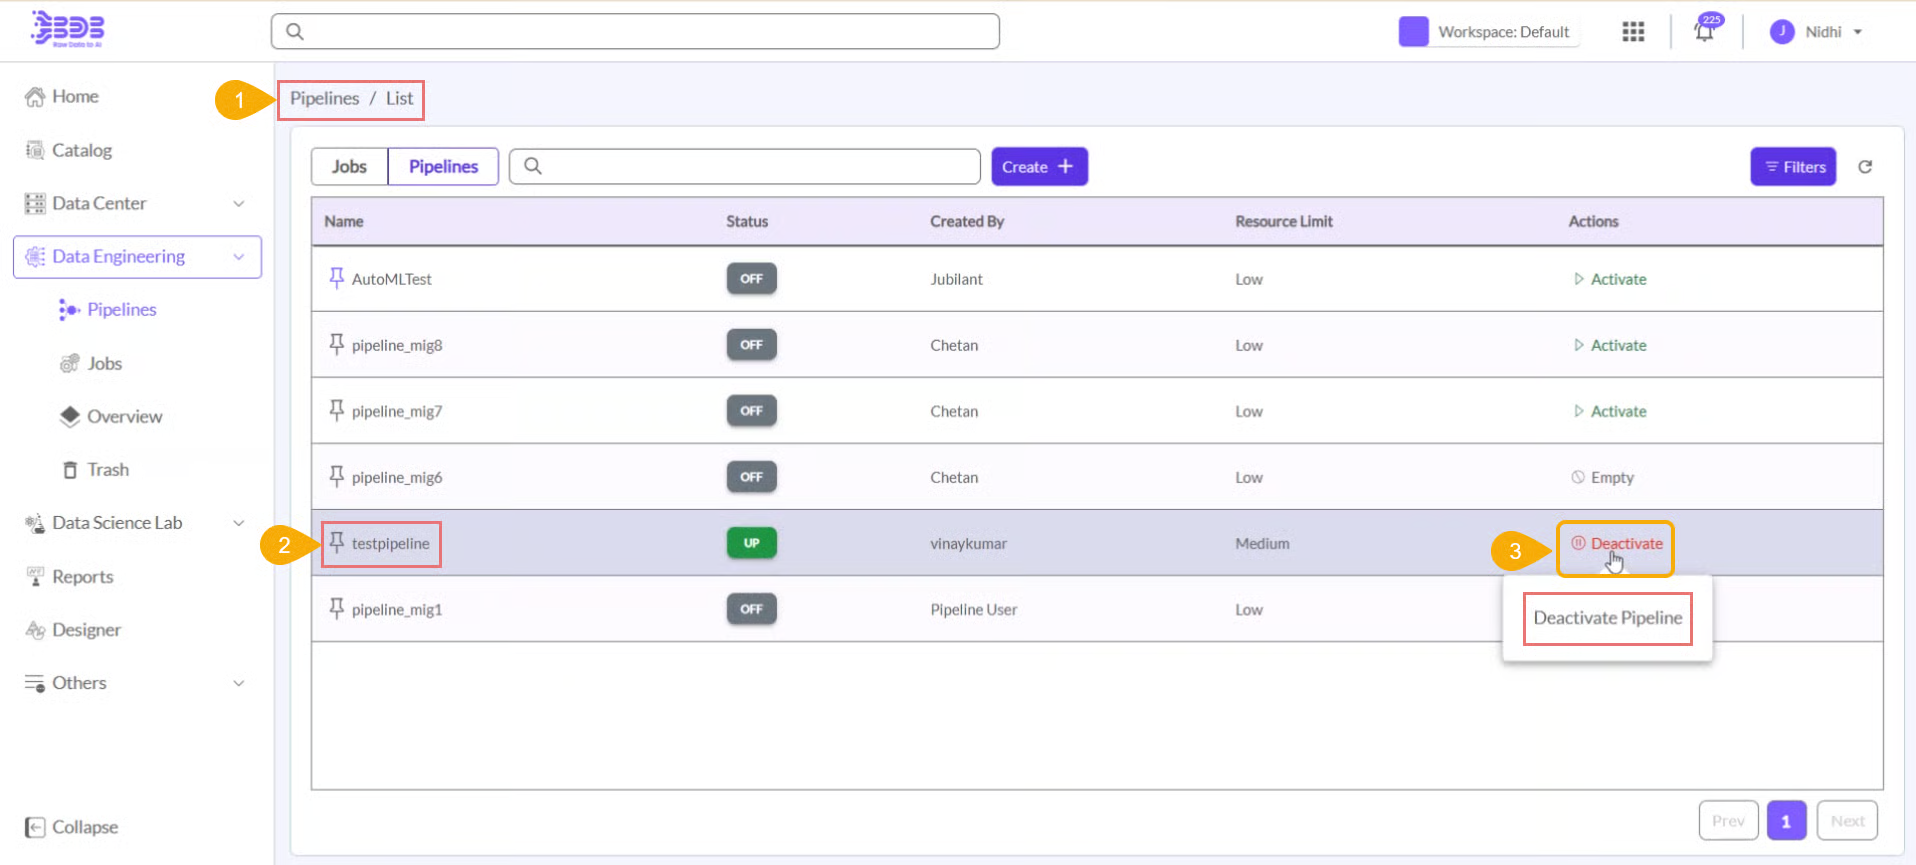Deactivate the testpipeline pipeline

click(1616, 544)
